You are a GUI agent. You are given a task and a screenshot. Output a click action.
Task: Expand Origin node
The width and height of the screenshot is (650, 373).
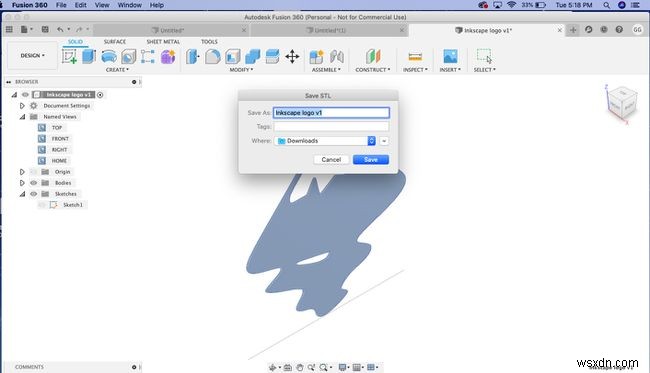pyautogui.click(x=22, y=172)
